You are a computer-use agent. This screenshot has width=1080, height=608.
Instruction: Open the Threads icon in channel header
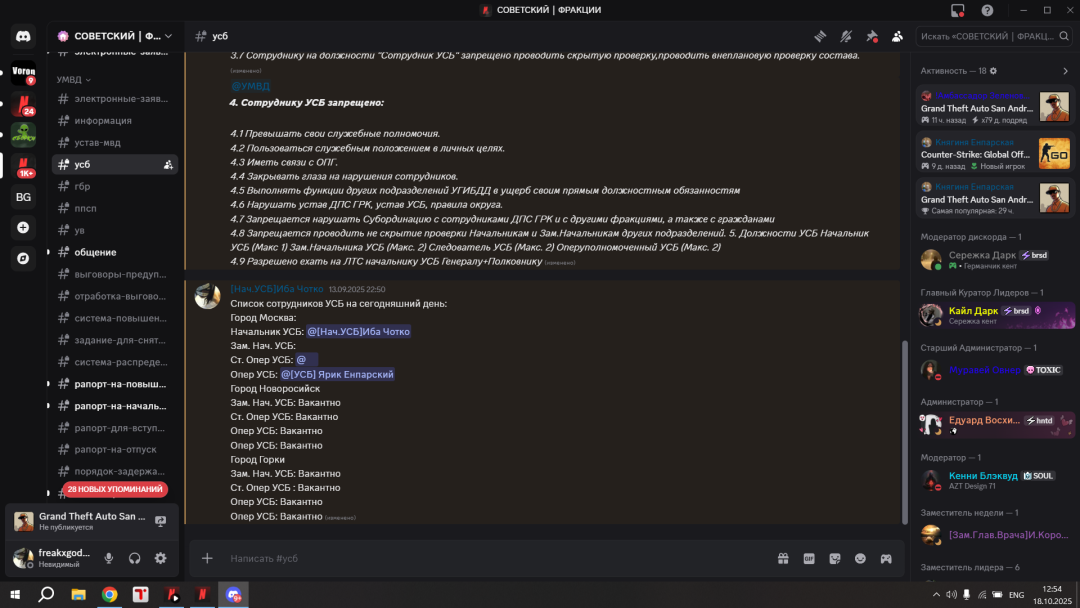point(820,36)
